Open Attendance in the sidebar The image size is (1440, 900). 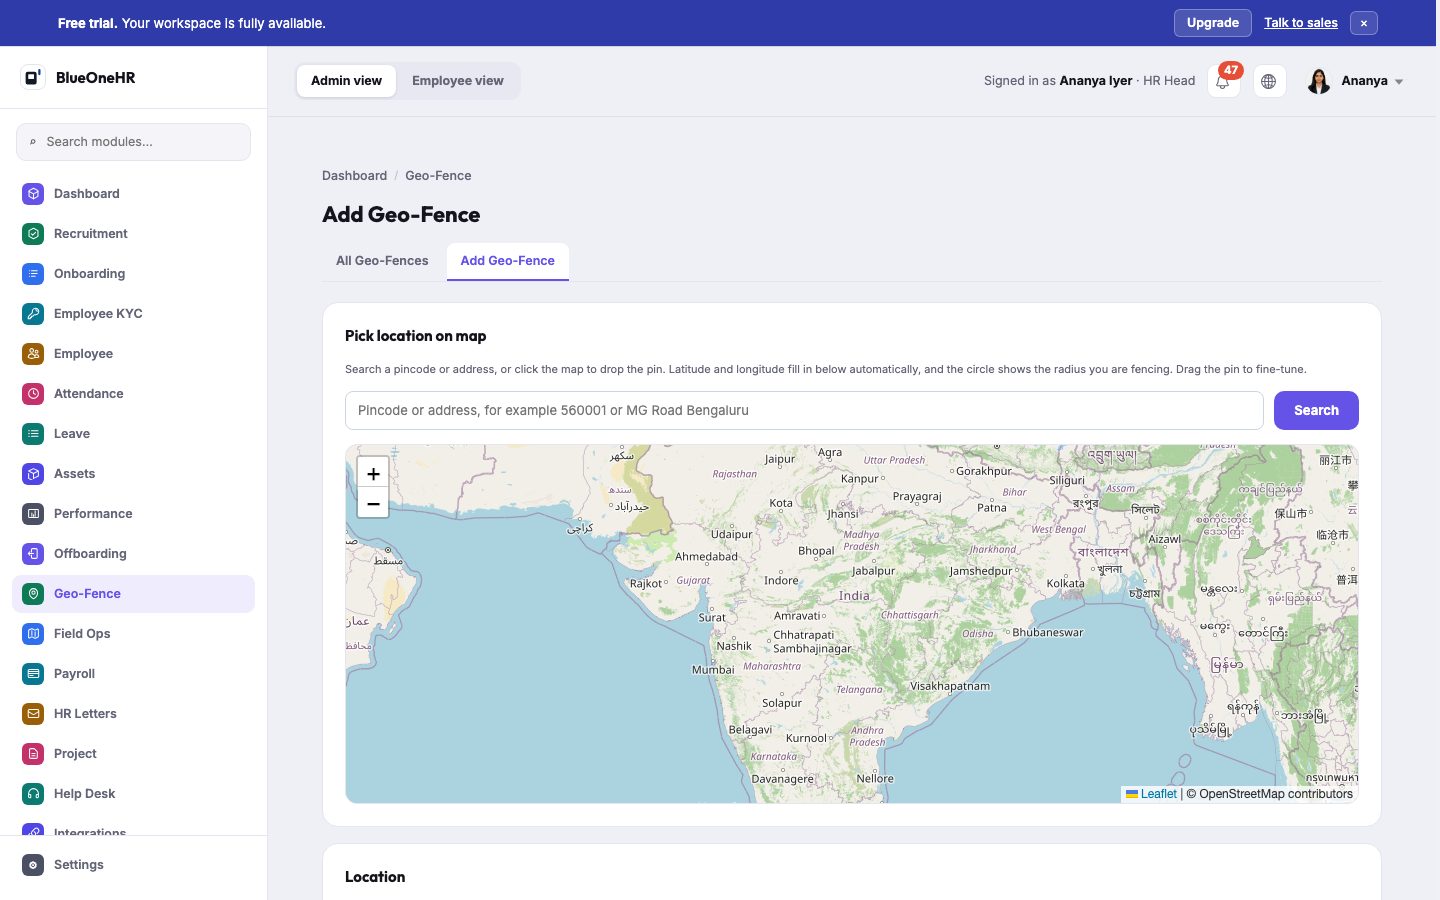point(133,394)
